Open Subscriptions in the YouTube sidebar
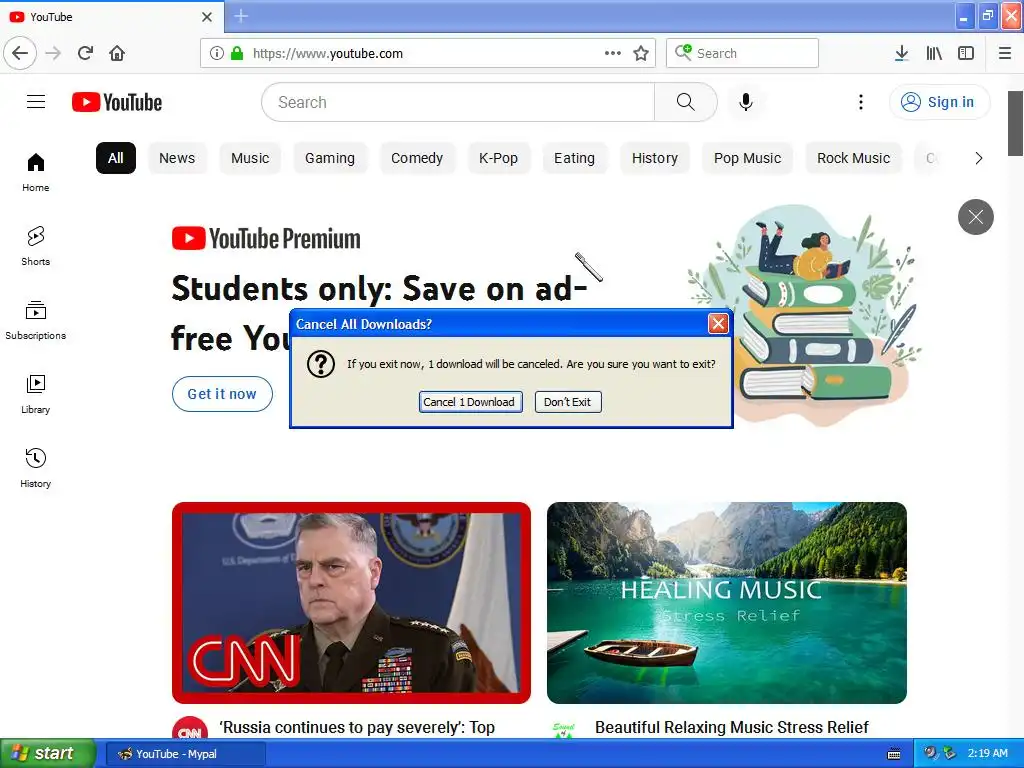The image size is (1024, 768). coord(36,320)
